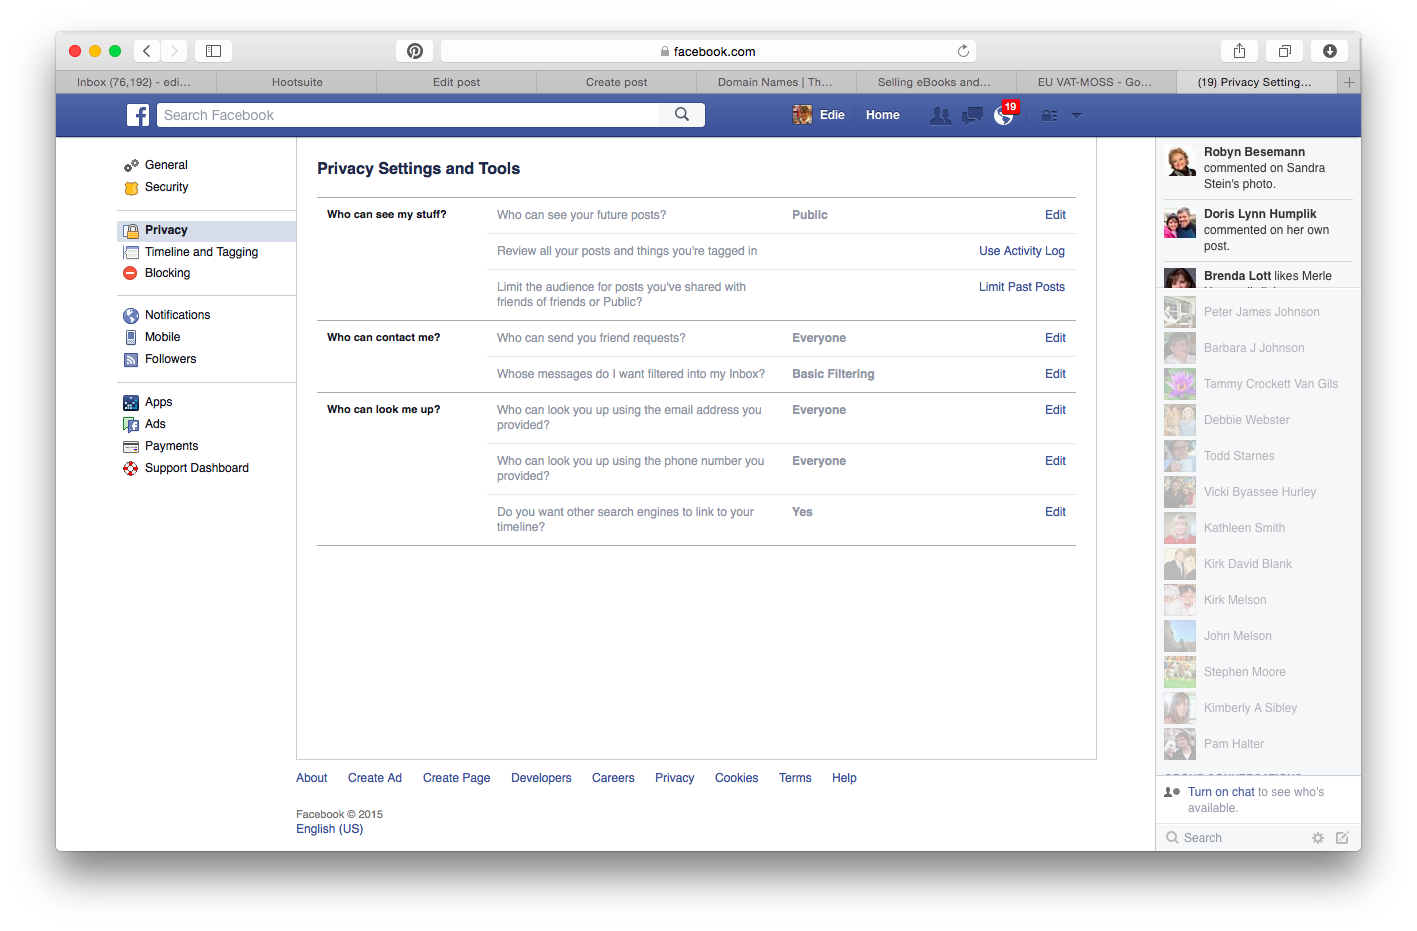Go forward with Safari forward arrow
This screenshot has height=931, width=1417.
click(174, 51)
